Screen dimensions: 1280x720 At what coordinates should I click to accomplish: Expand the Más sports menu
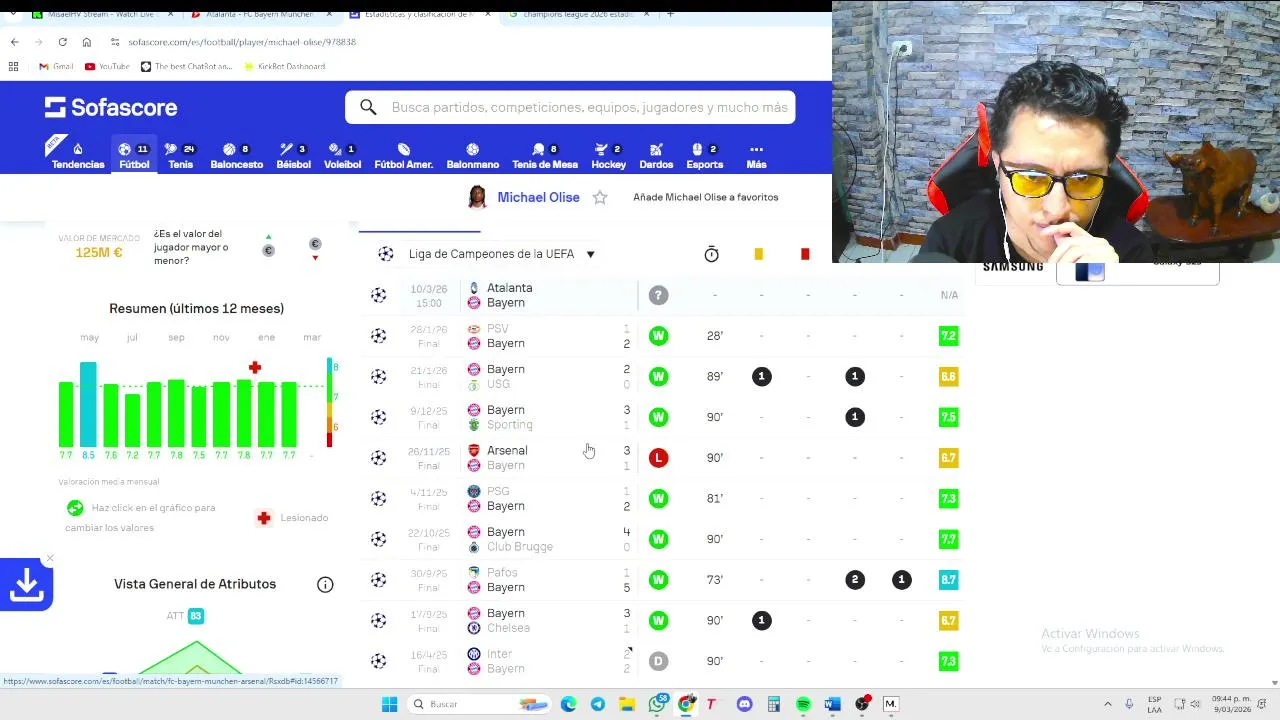click(756, 155)
